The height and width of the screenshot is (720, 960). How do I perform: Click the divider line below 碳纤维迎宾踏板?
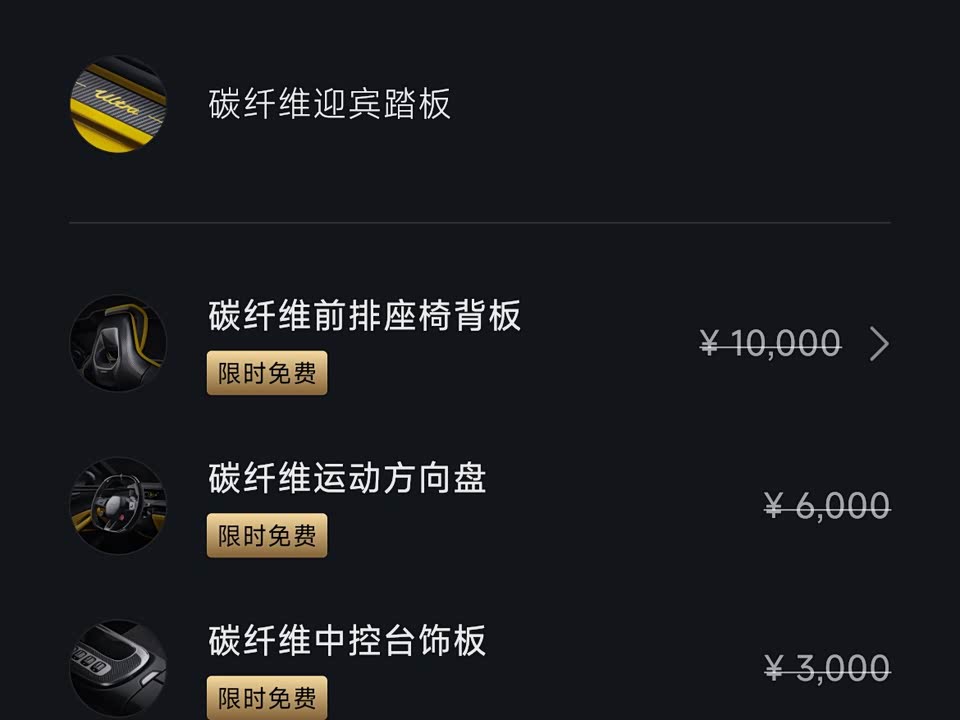[x=480, y=222]
